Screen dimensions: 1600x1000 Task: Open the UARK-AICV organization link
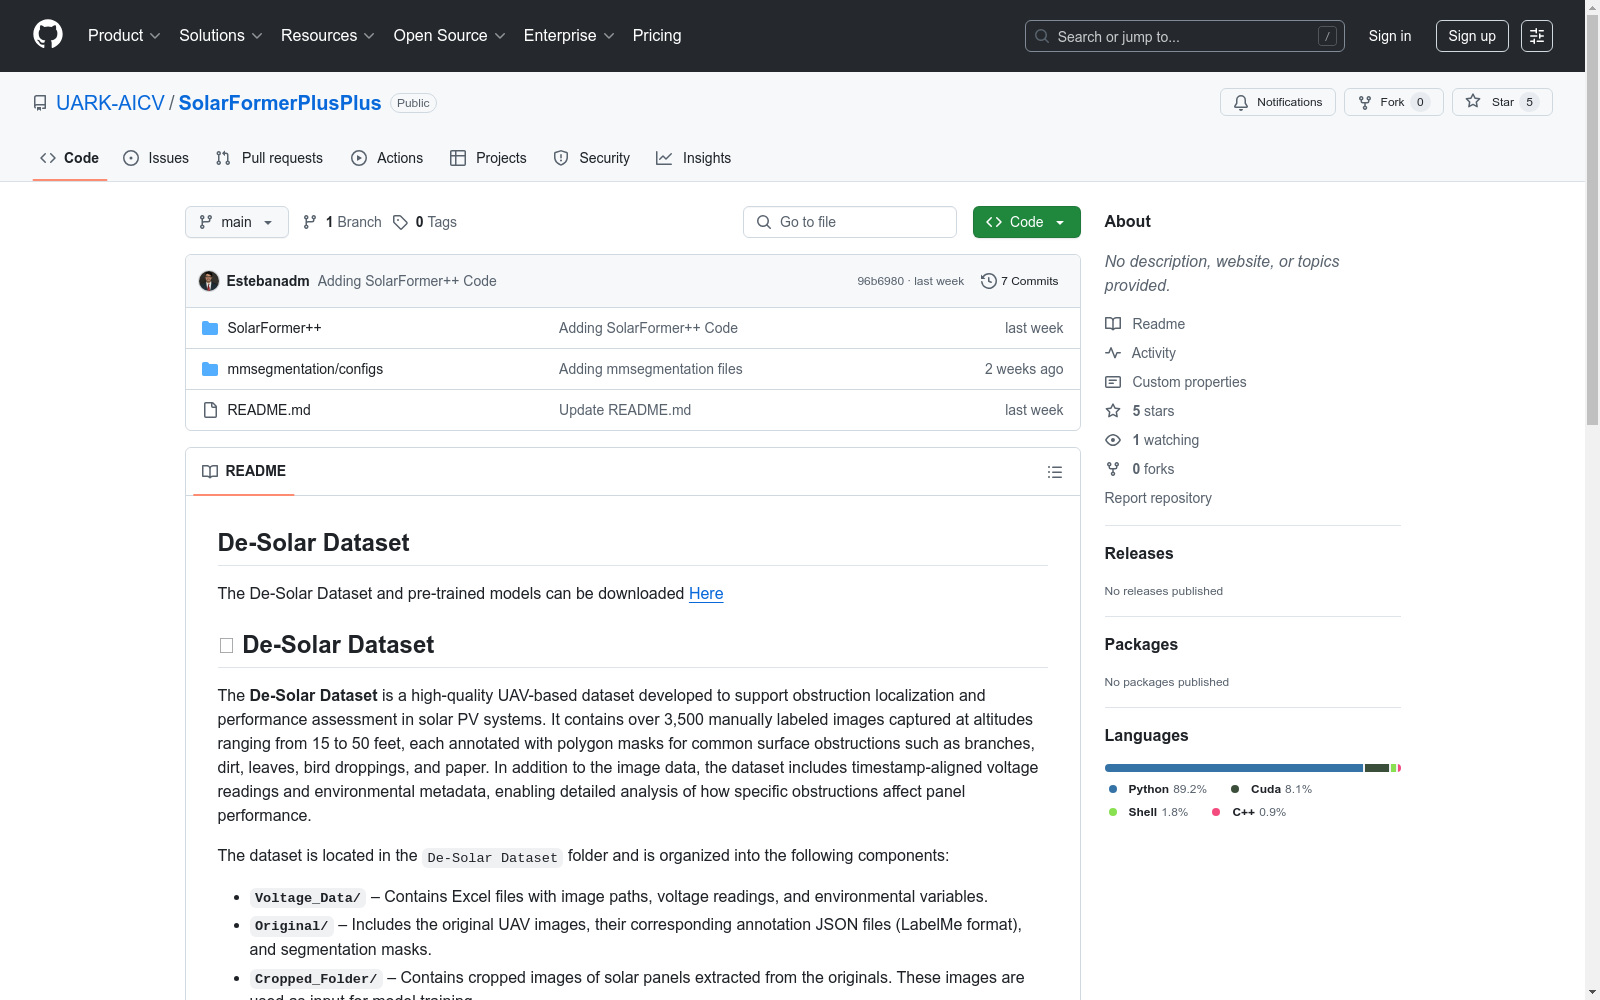click(110, 103)
